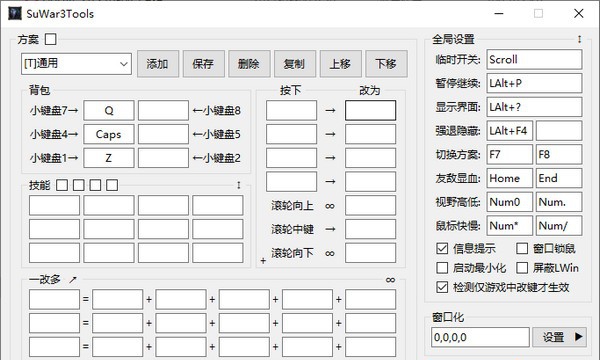
Task: Uncheck 检测仅游戏中改键才生效 checkbox
Action: (442, 287)
